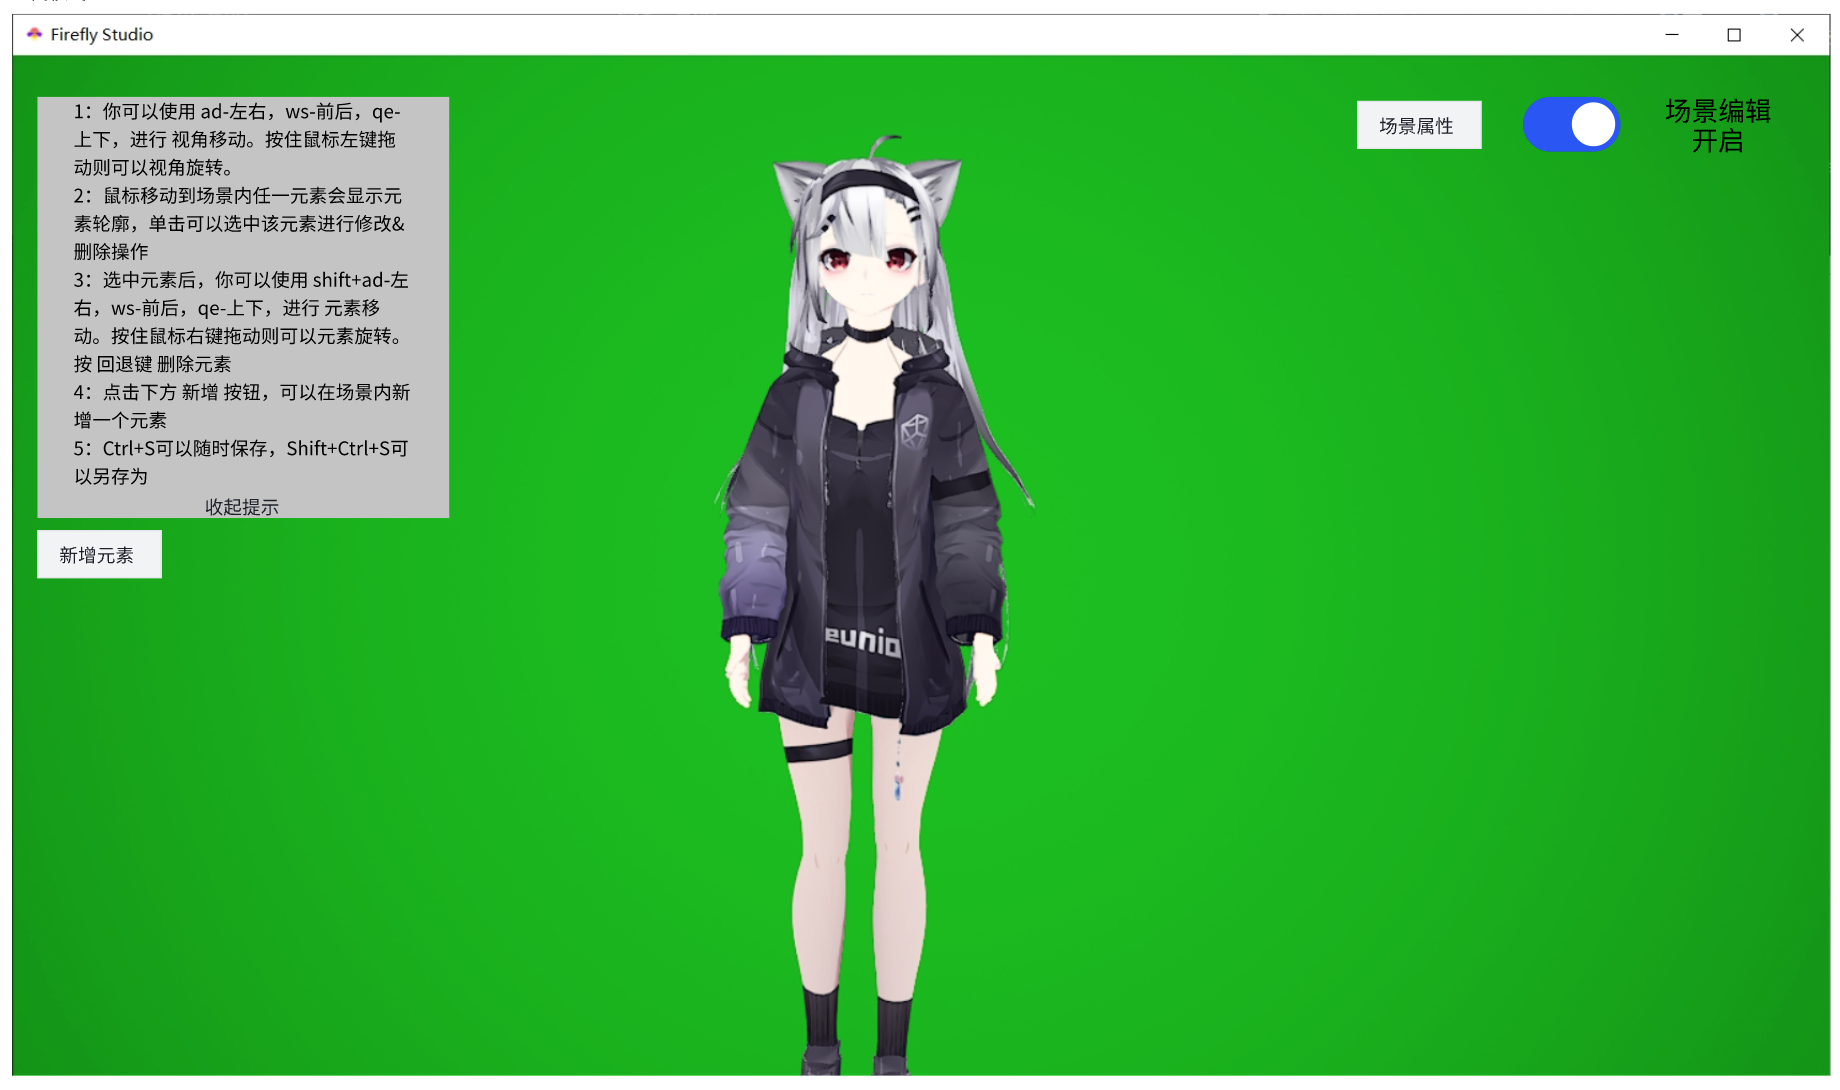
Task: Click the character's black choker
Action: point(867,331)
